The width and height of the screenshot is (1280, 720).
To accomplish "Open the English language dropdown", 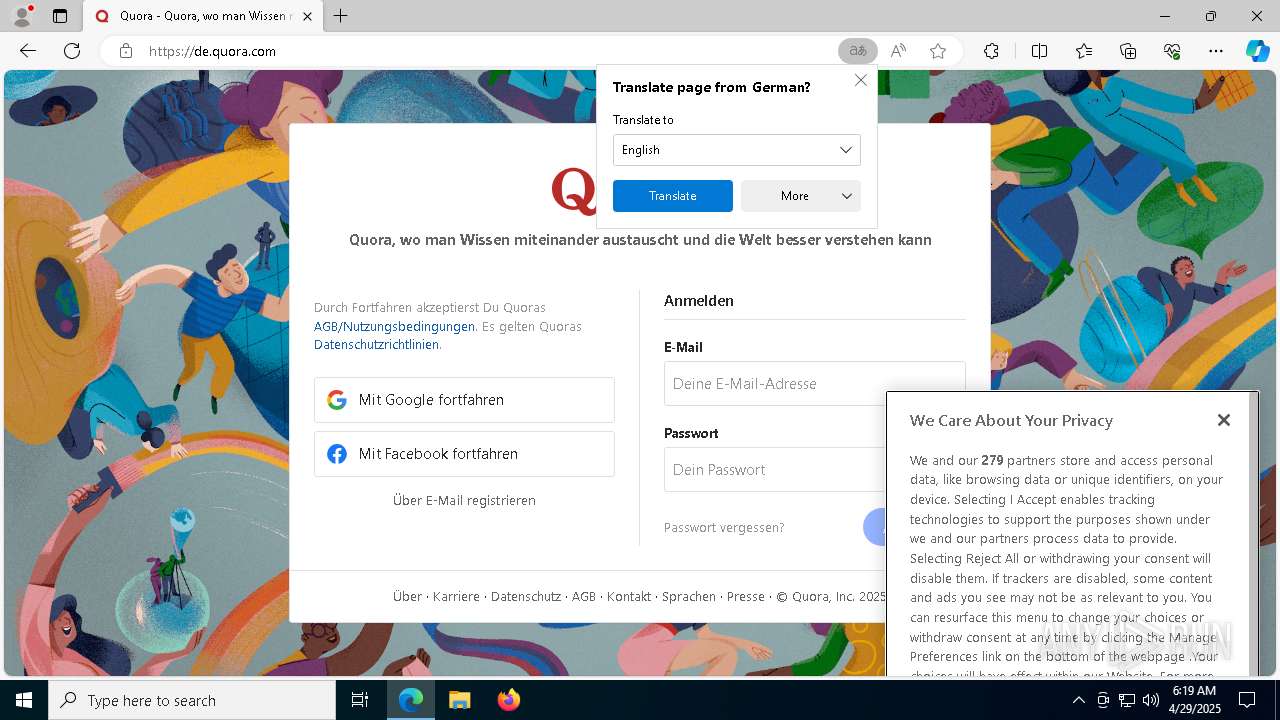I will click(x=737, y=150).
